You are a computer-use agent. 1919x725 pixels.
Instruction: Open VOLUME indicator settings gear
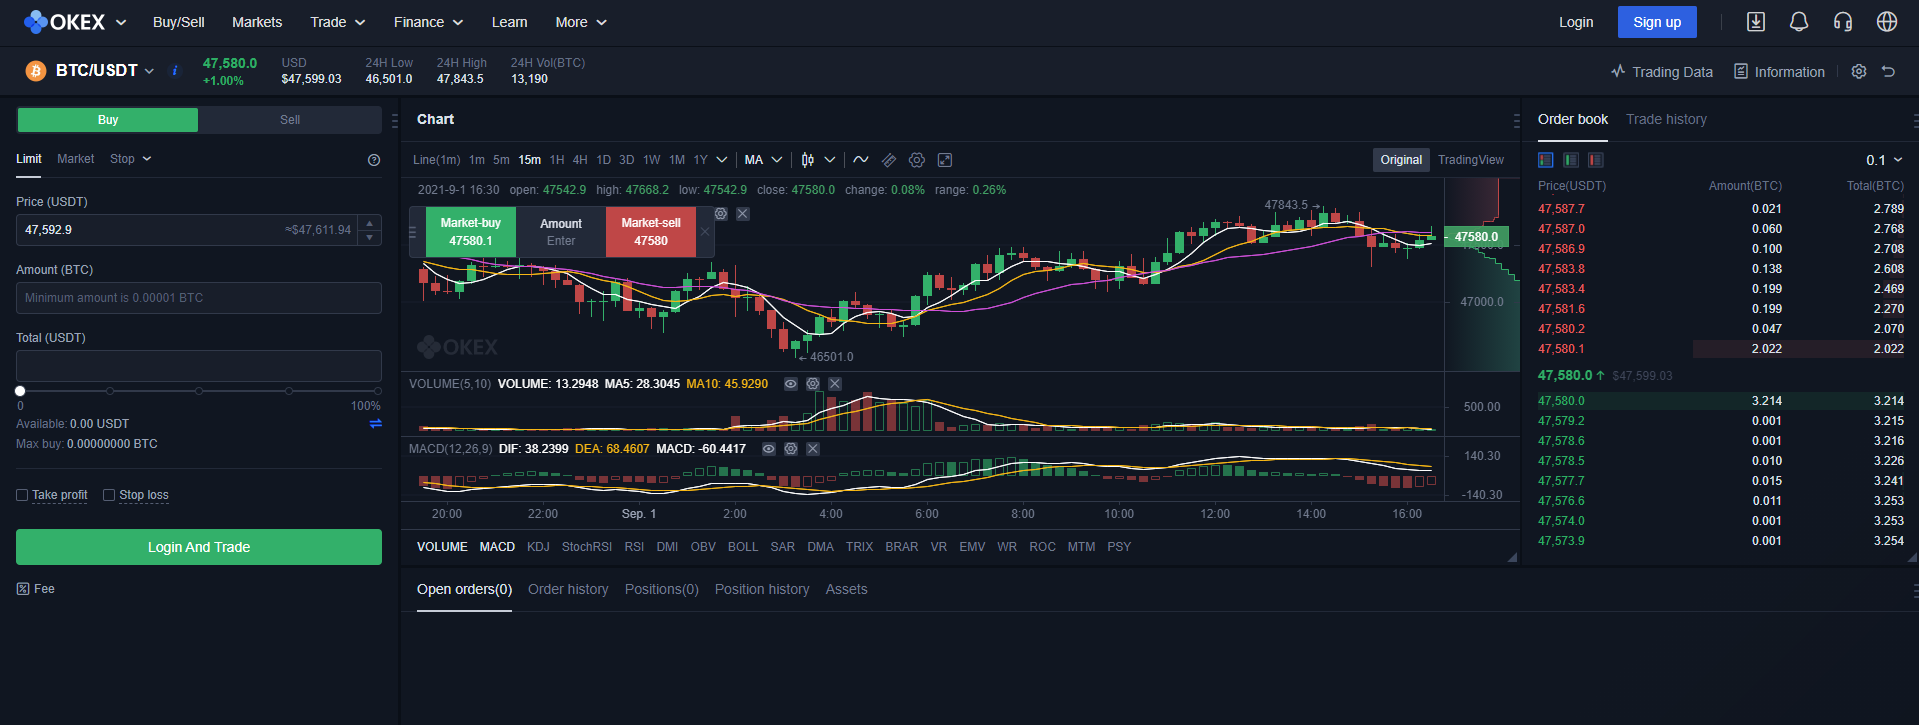813,384
